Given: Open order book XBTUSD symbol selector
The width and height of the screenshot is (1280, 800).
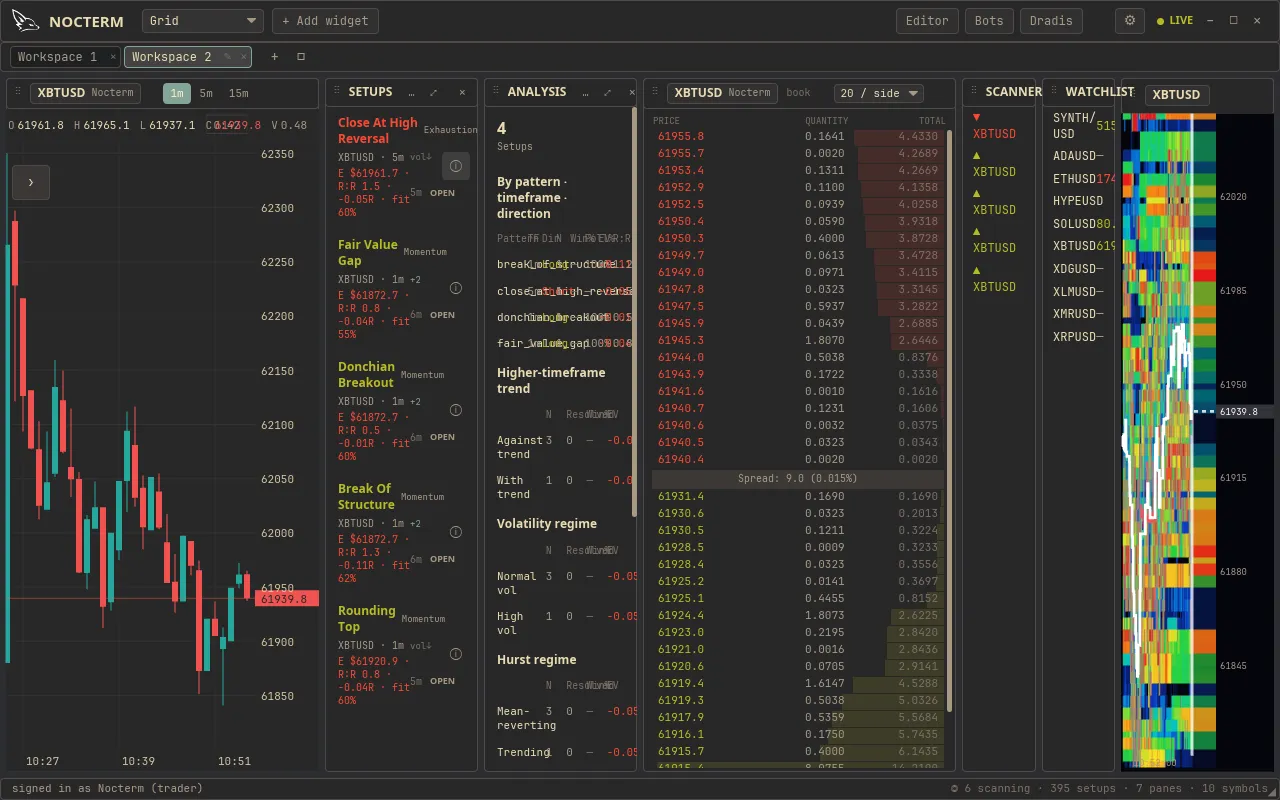Looking at the screenshot, I should pos(723,93).
